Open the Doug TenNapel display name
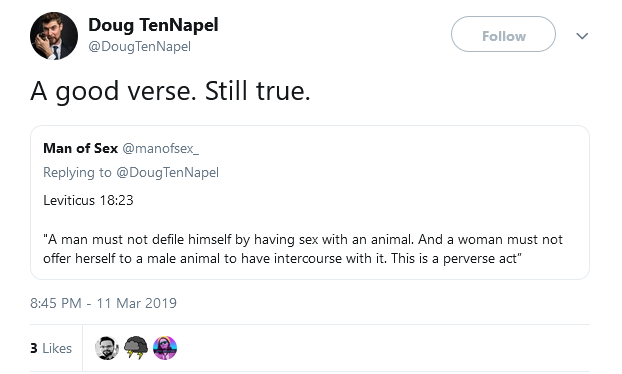 click(x=153, y=25)
